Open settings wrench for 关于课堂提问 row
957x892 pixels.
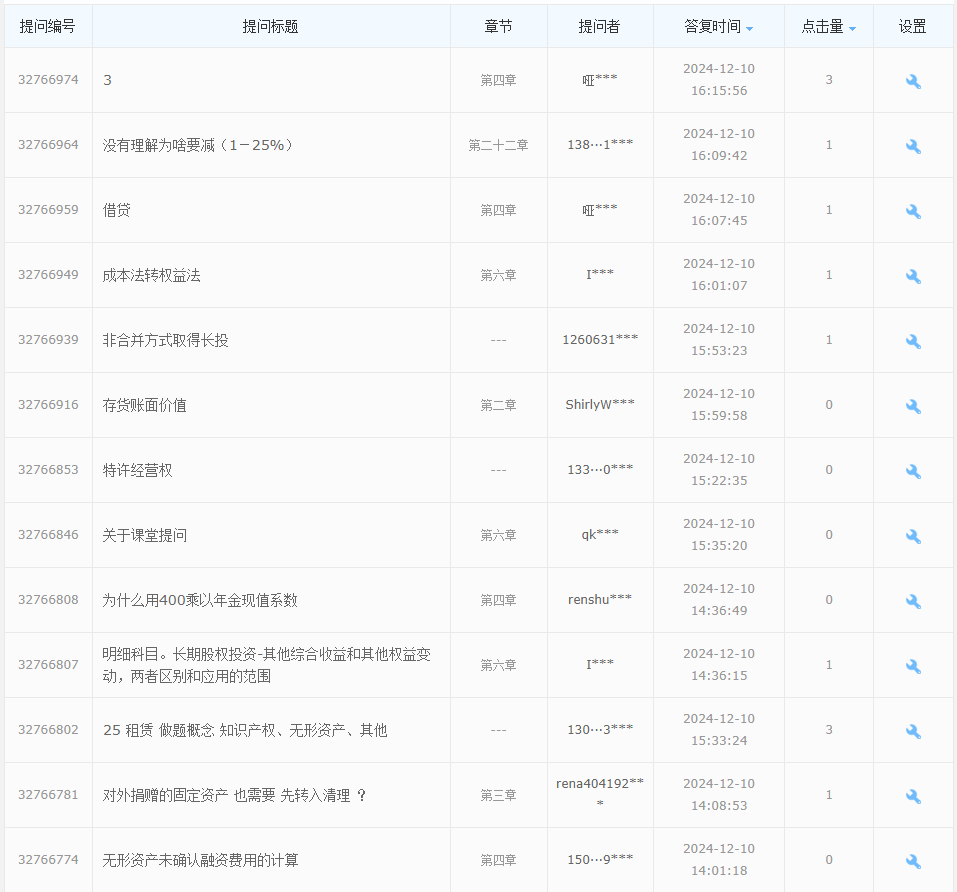(912, 535)
